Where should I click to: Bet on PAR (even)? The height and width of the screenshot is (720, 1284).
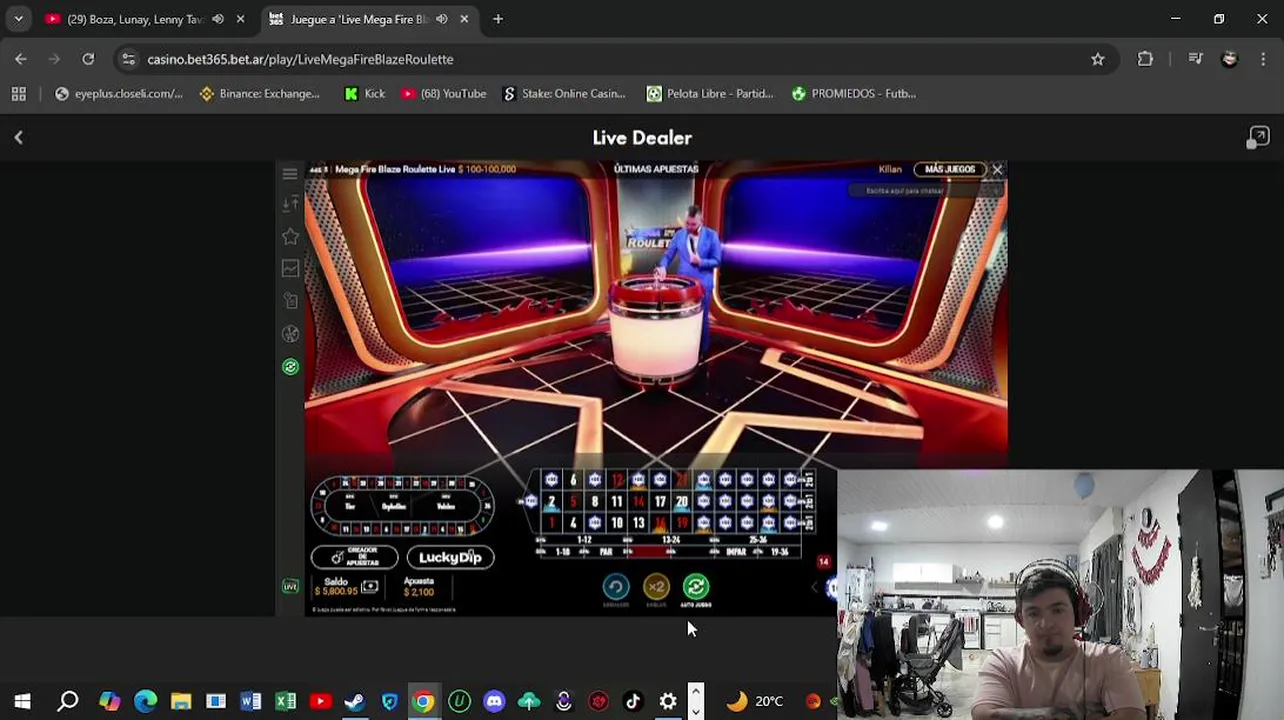point(606,551)
